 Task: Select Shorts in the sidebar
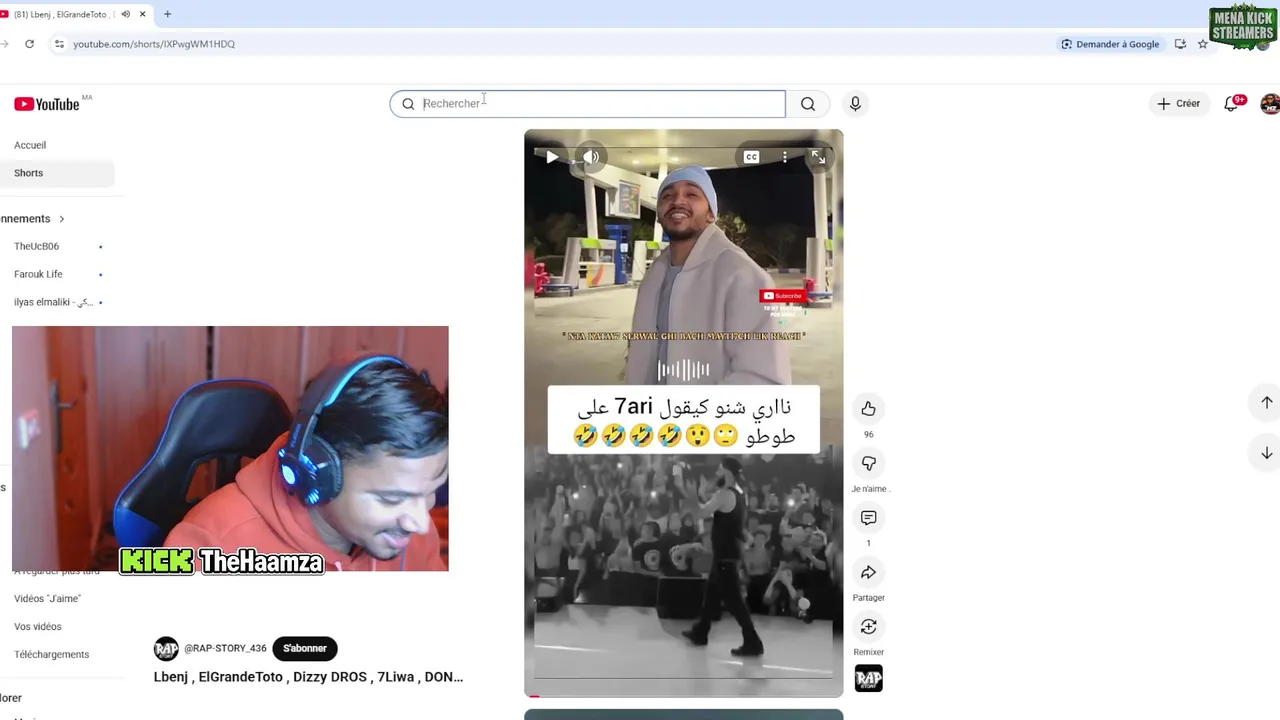[57, 173]
